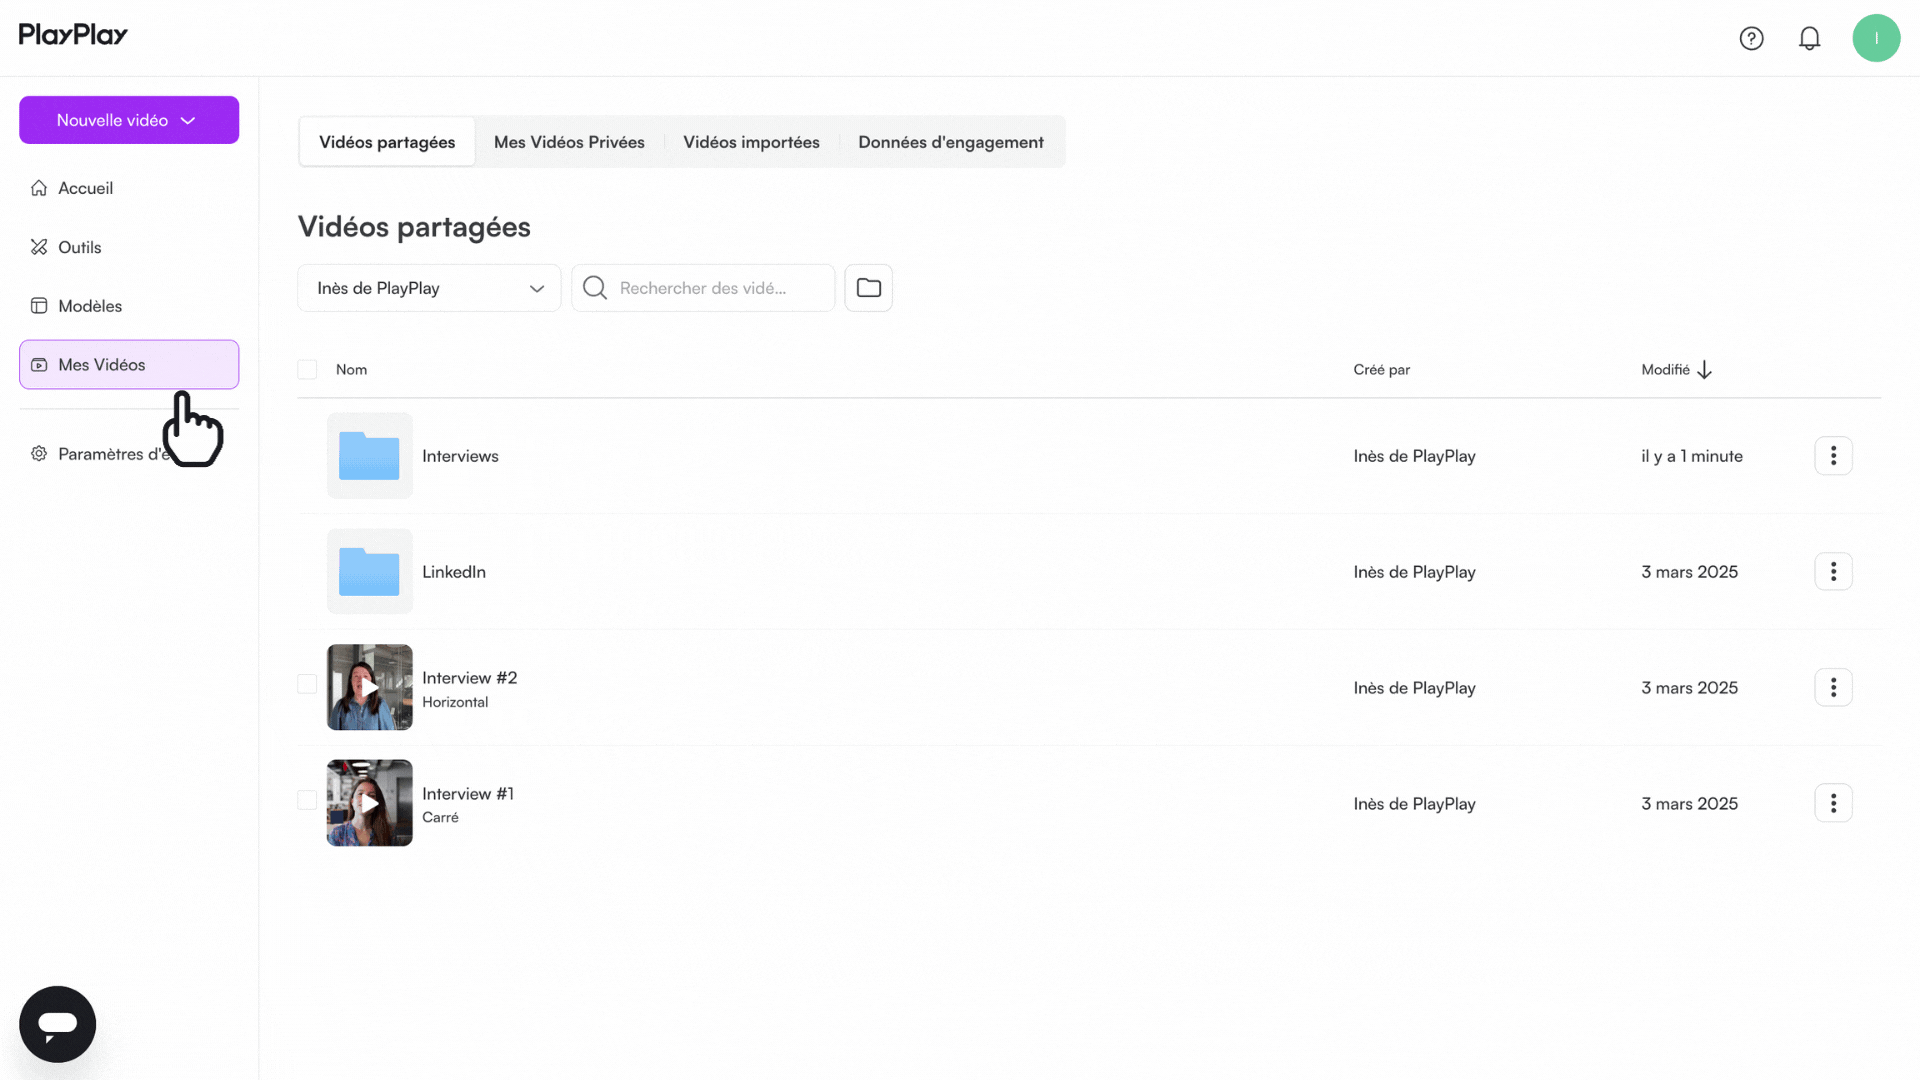Screen dimensions: 1920x1080
Task: Open more options for LinkedIn folder
Action: [1833, 572]
